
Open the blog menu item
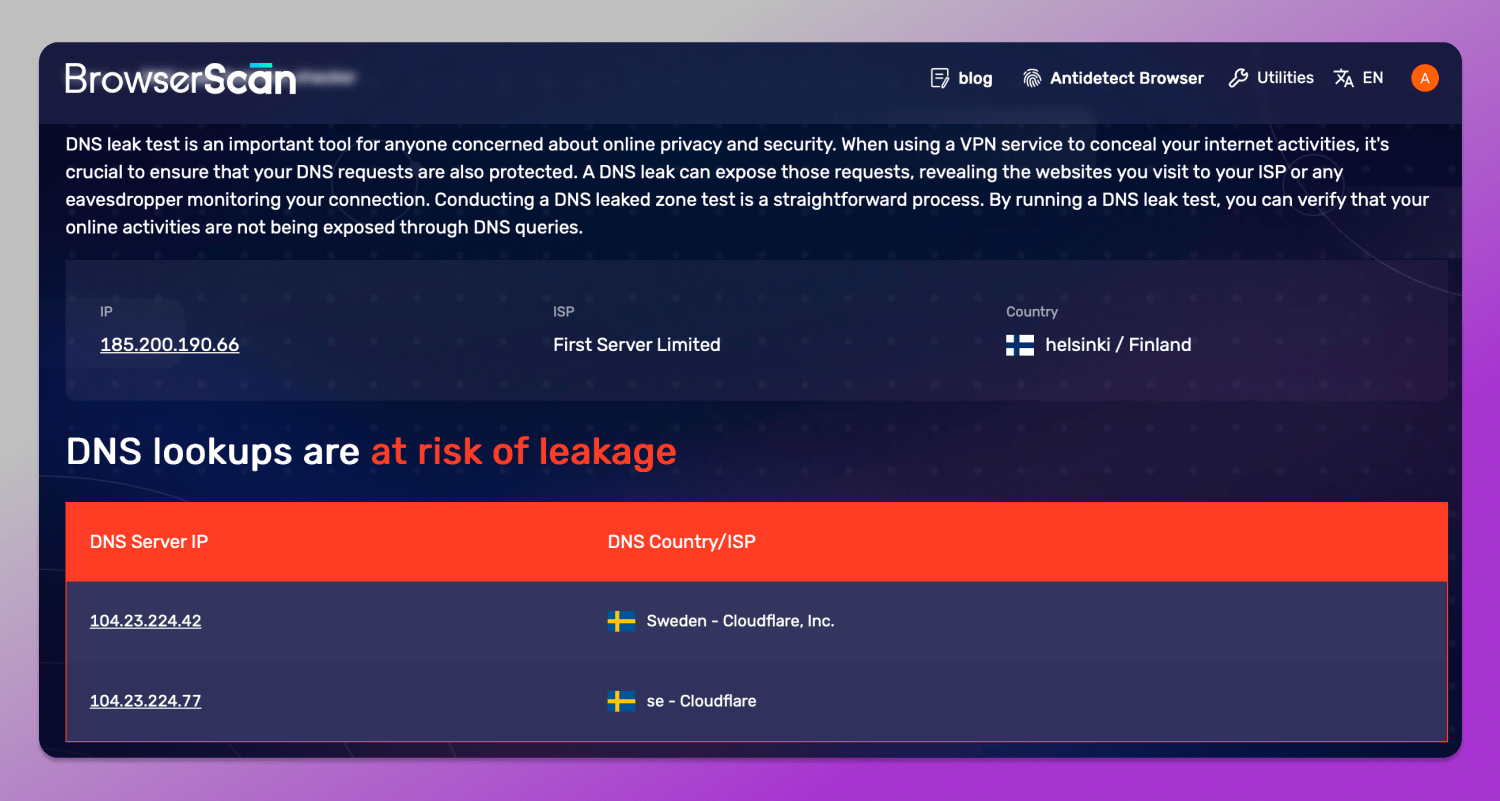coord(975,78)
